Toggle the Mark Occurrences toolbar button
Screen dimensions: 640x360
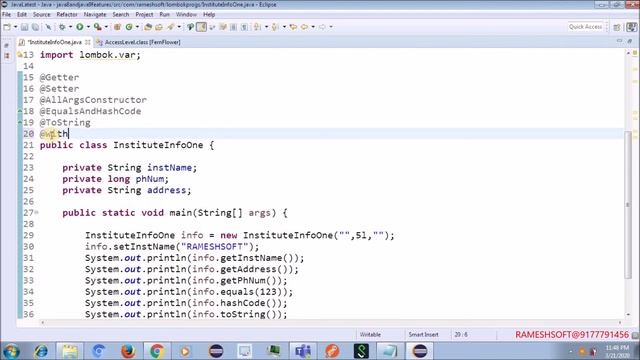pyautogui.click(x=201, y=27)
